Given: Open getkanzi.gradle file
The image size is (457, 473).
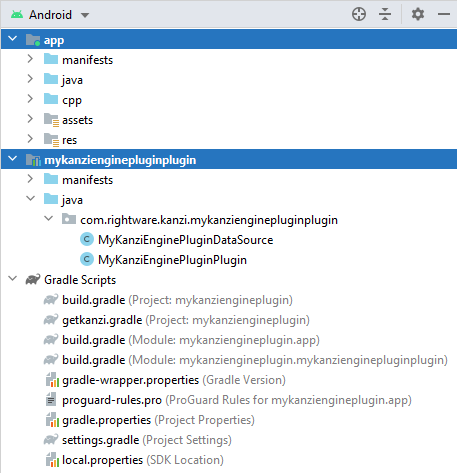Looking at the screenshot, I should pos(186,320).
